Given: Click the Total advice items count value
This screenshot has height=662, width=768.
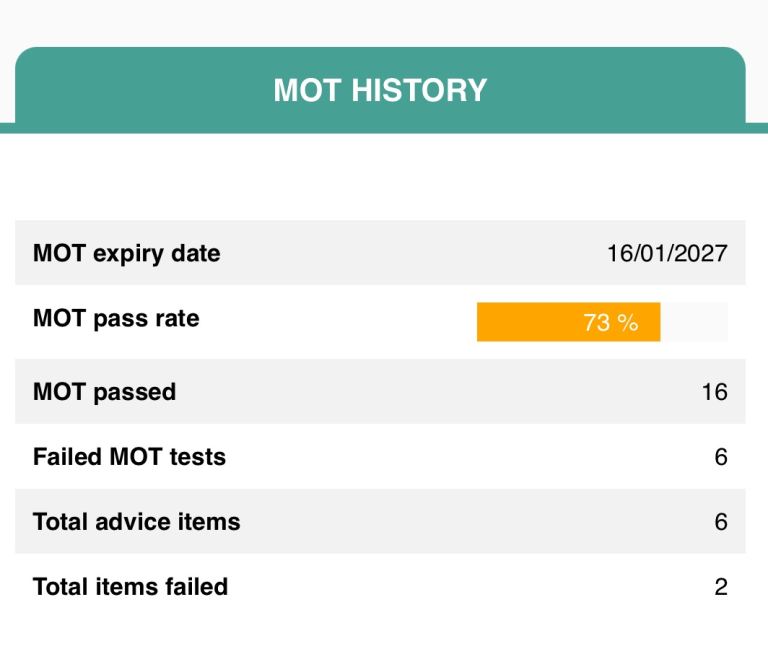Looking at the screenshot, I should tap(720, 521).
